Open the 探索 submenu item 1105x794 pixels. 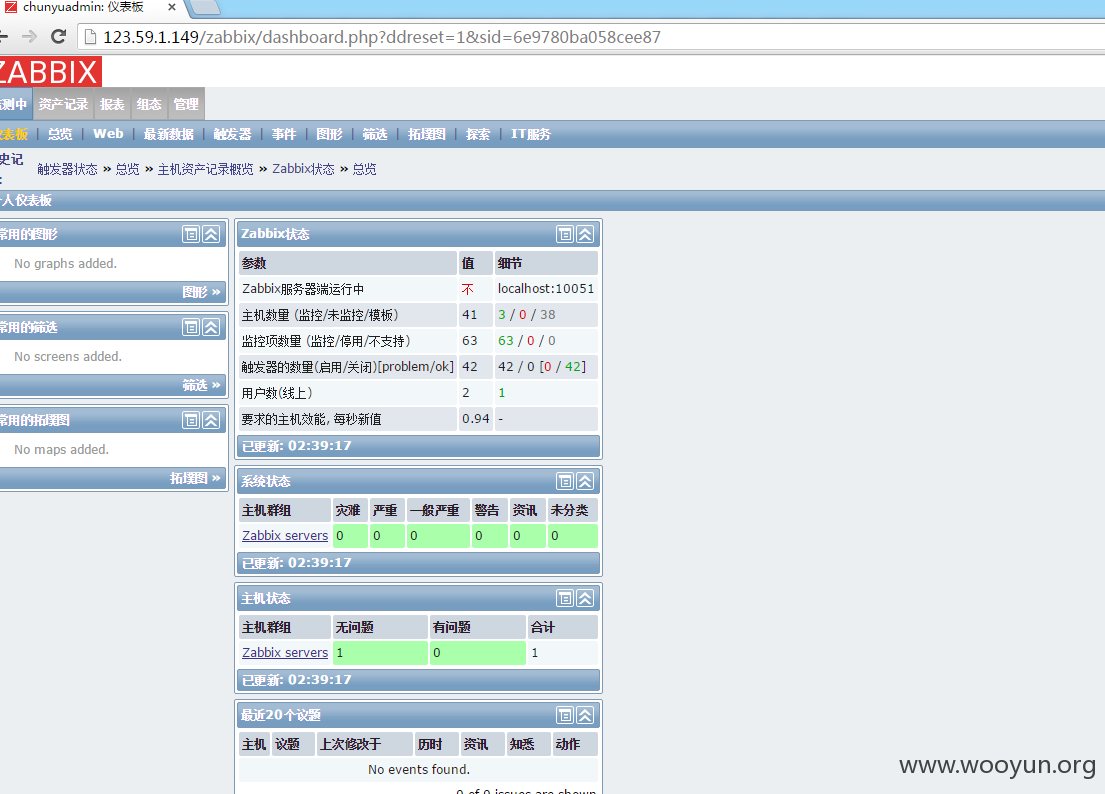pos(478,134)
